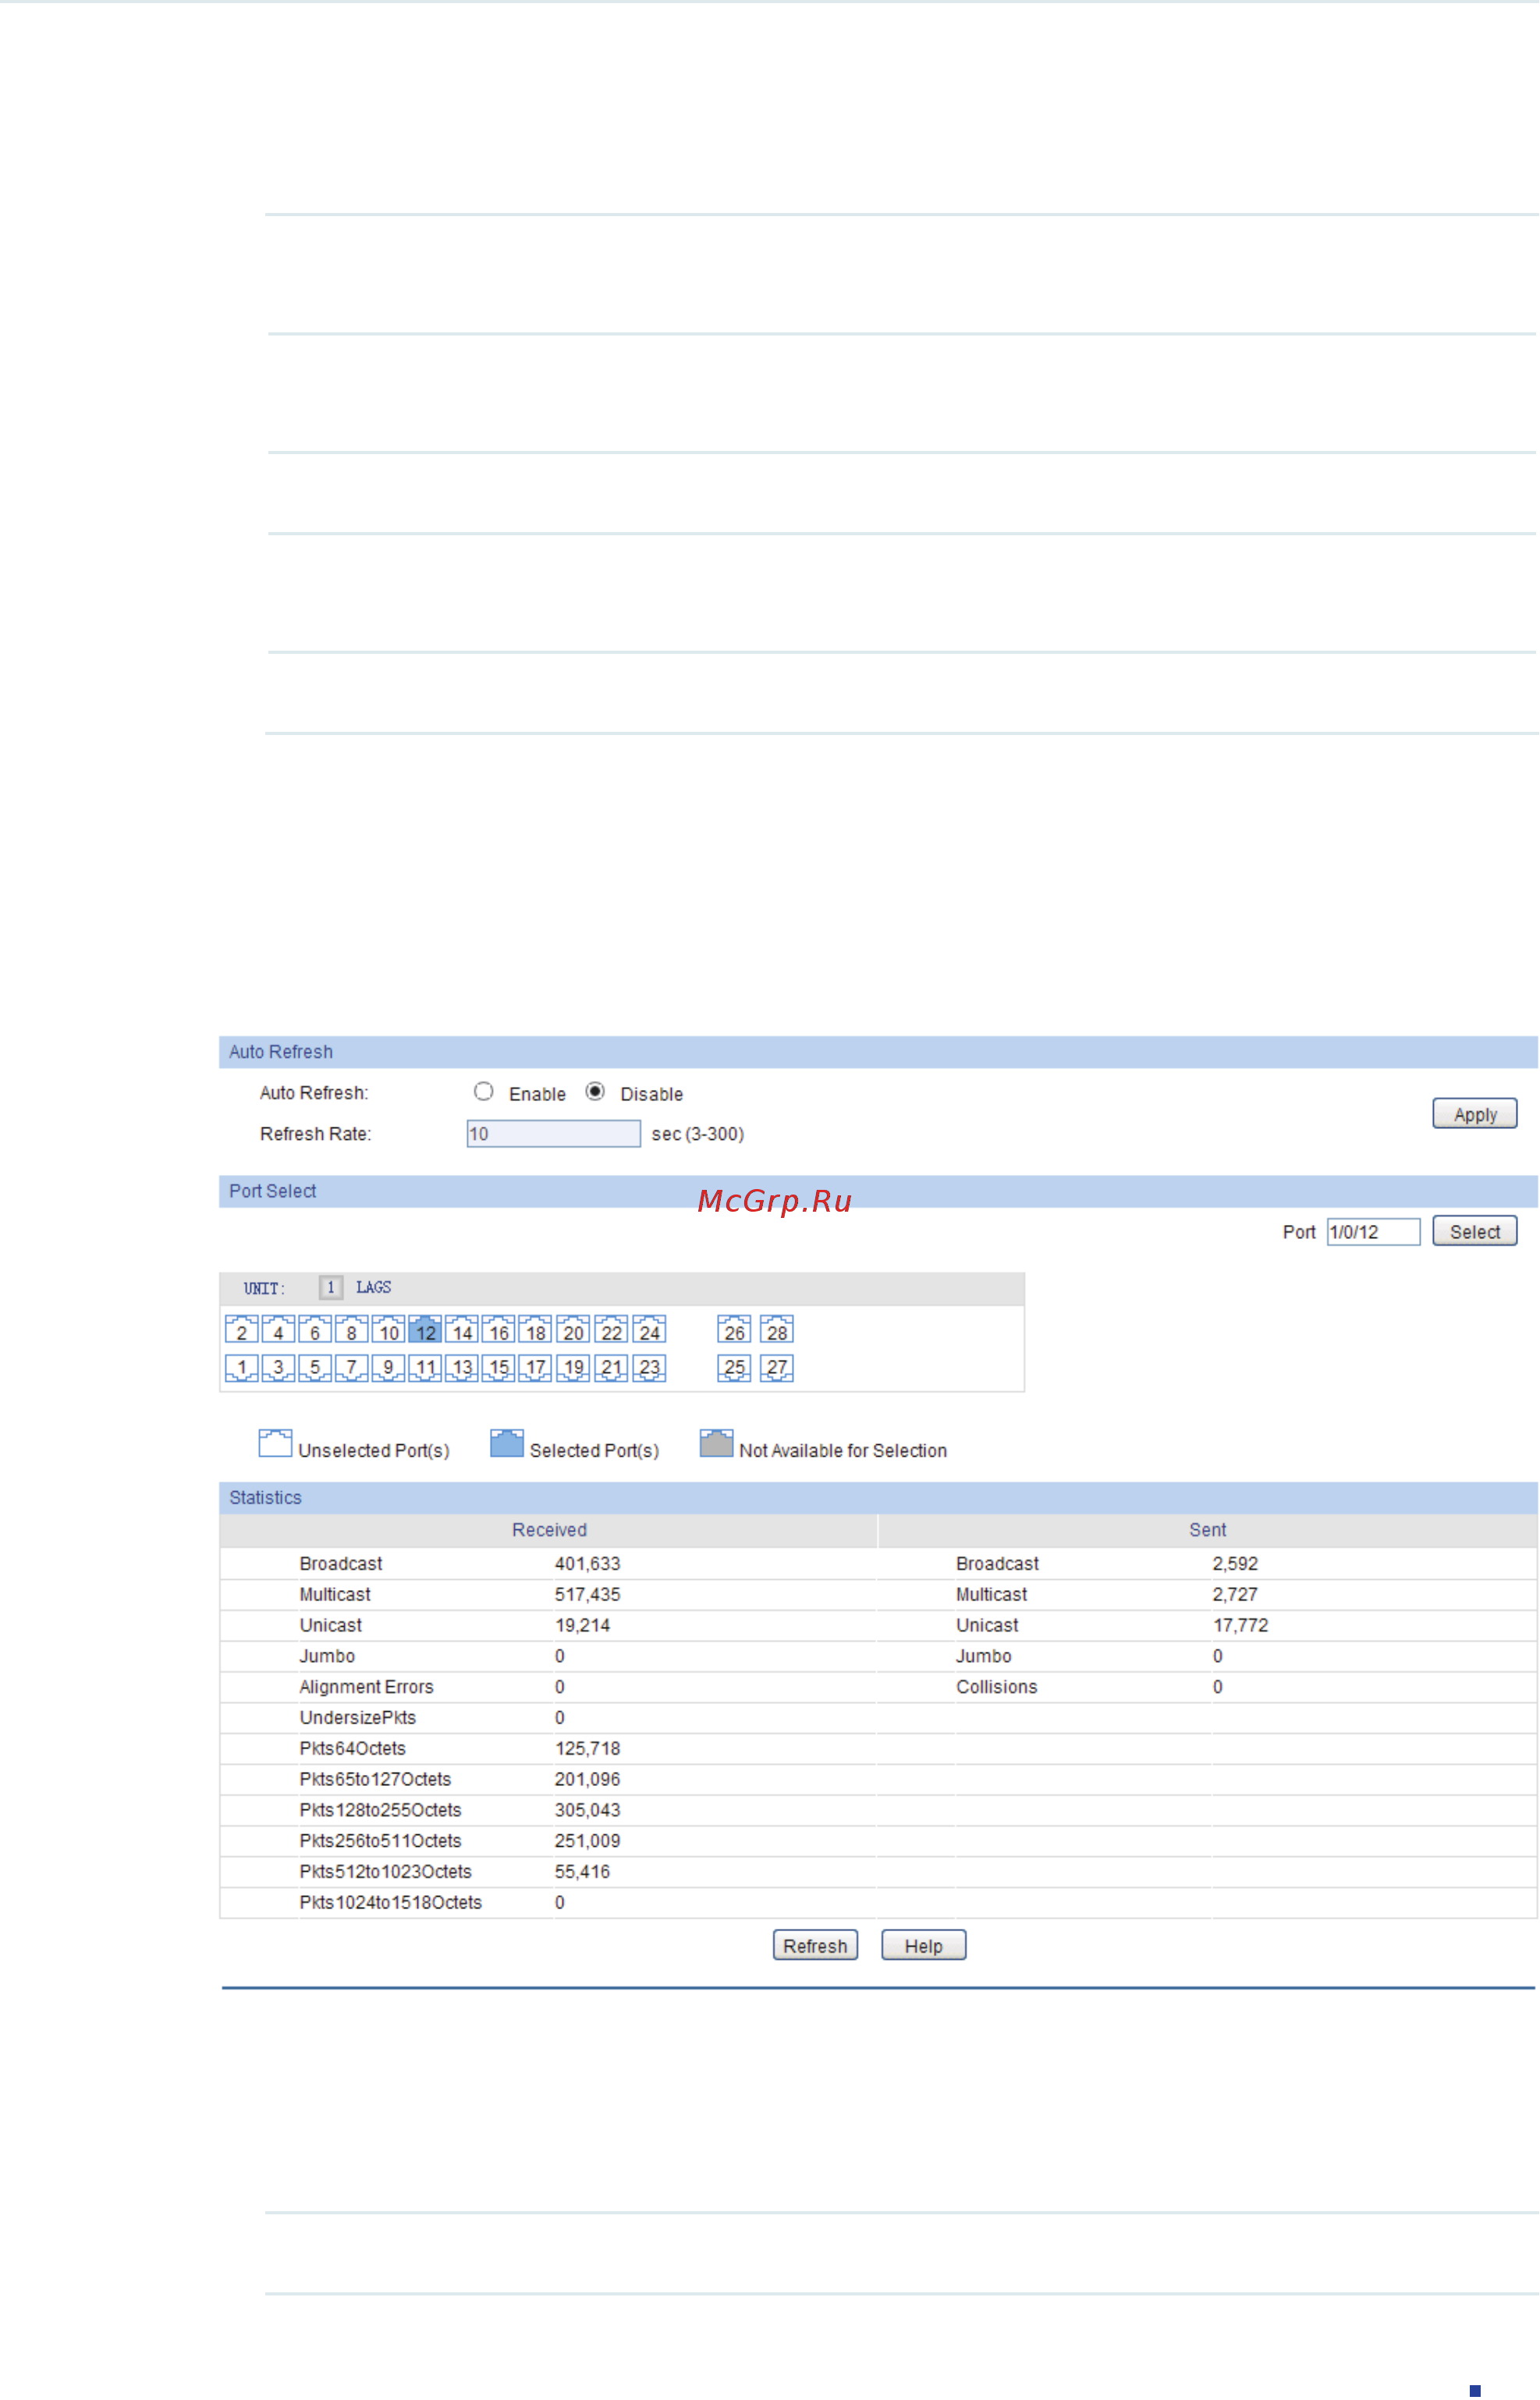The width and height of the screenshot is (1540, 2400).
Task: Select port 4 icon
Action: [x=278, y=1330]
